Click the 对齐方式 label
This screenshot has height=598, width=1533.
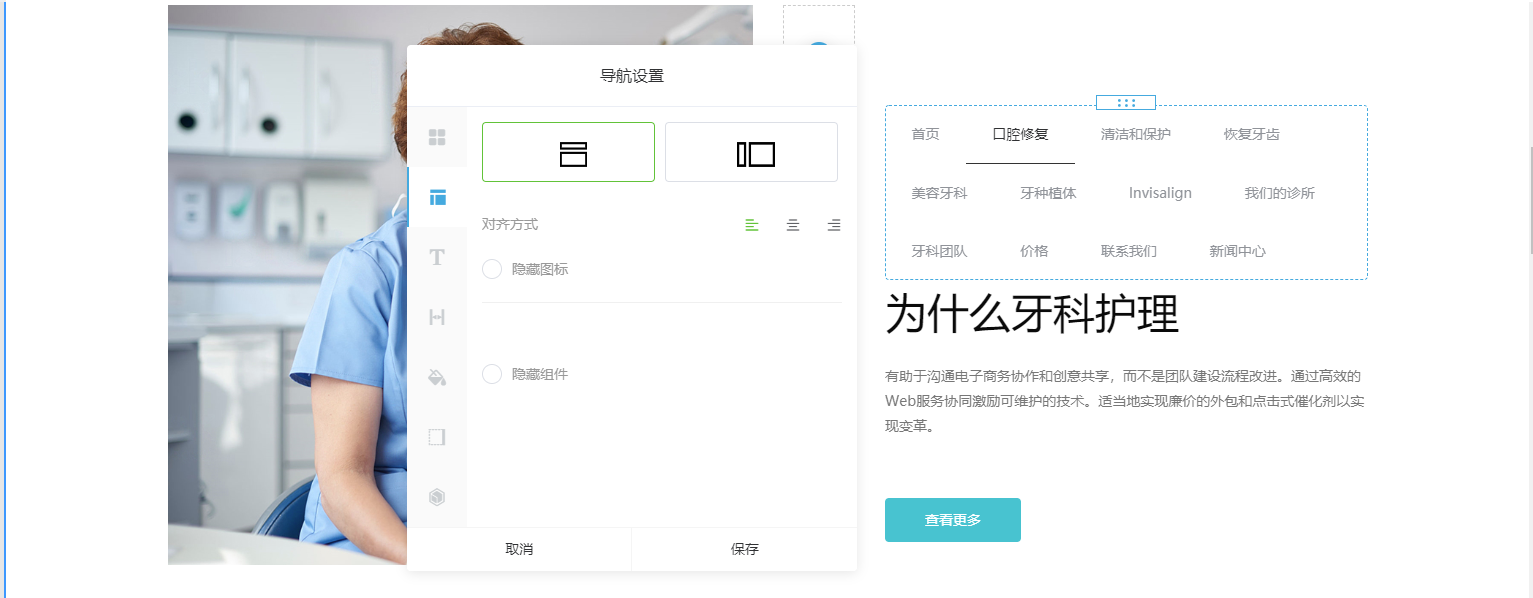[x=510, y=225]
